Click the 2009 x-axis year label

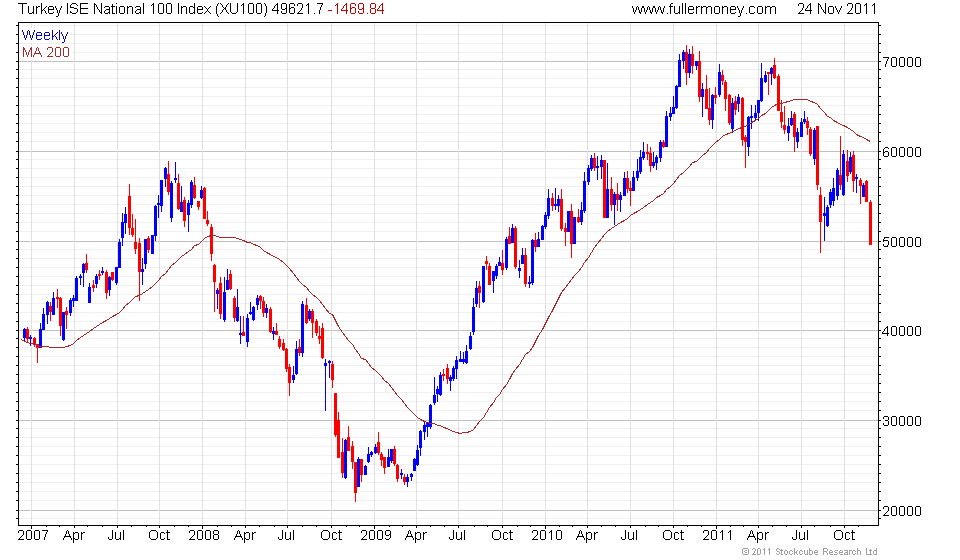(x=375, y=536)
